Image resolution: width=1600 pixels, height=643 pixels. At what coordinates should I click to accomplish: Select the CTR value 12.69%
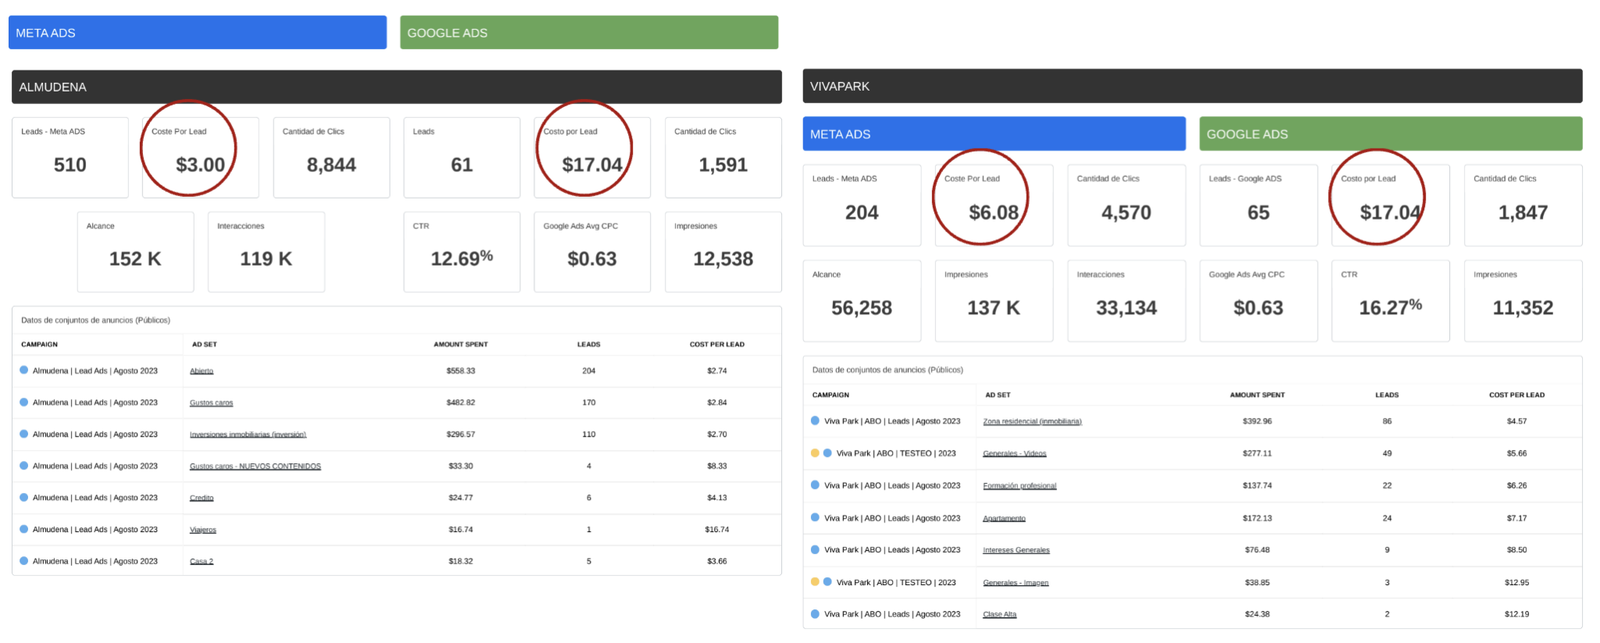pos(462,259)
